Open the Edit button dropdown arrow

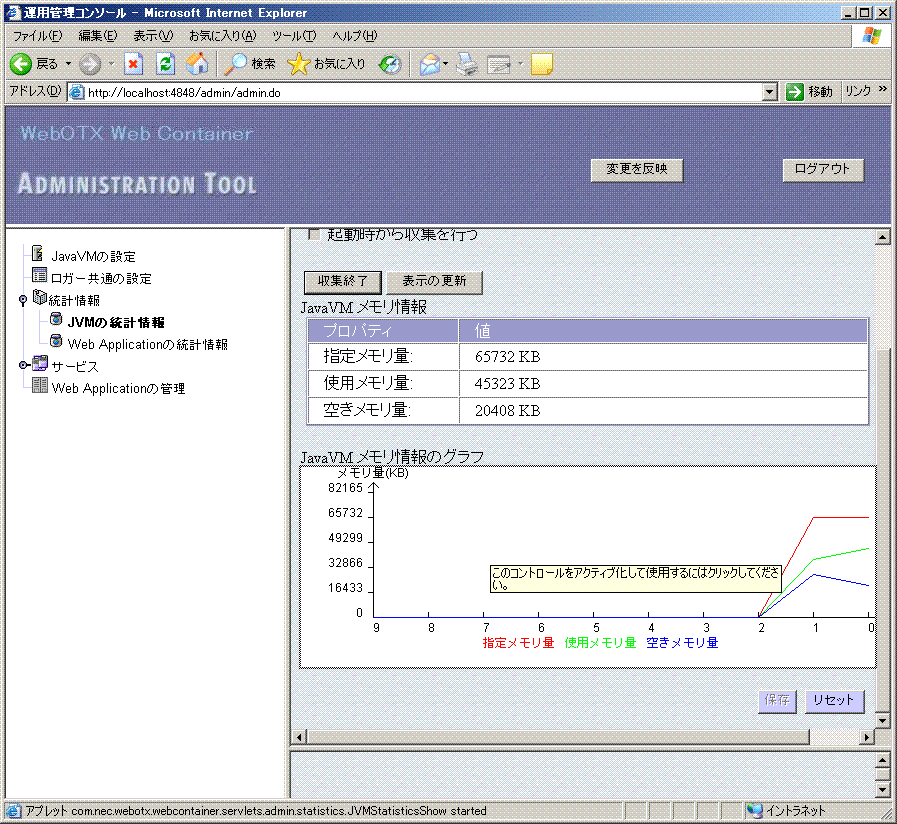[520, 64]
